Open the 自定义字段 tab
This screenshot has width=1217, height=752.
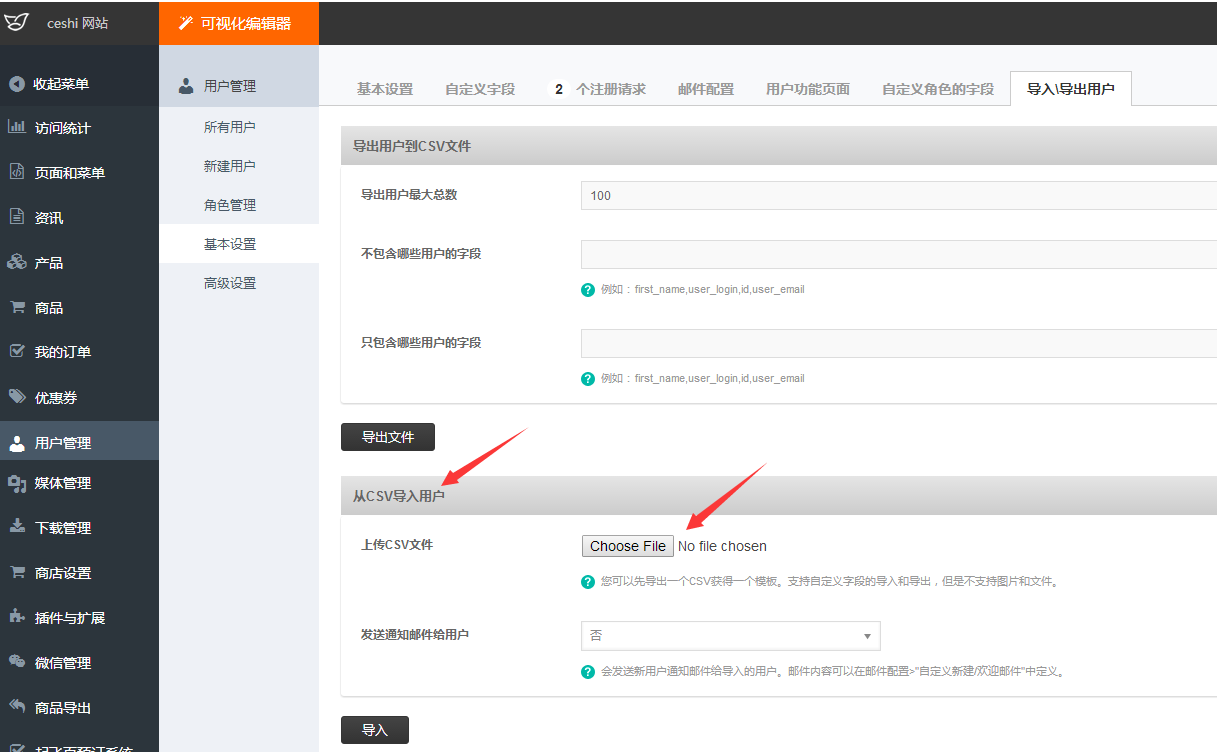480,89
